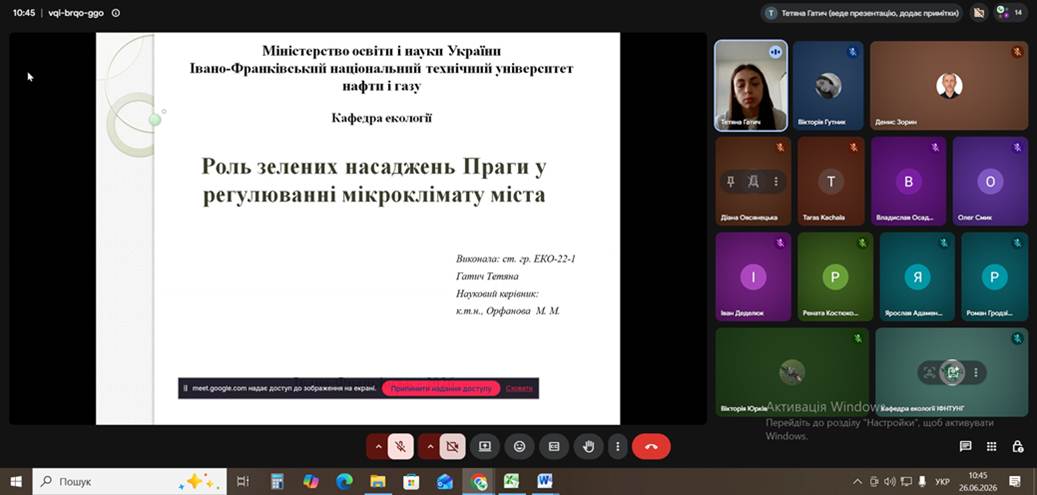Select Владислав Осад... tile avatar
Screen dimensions: 1037x495
click(x=909, y=181)
